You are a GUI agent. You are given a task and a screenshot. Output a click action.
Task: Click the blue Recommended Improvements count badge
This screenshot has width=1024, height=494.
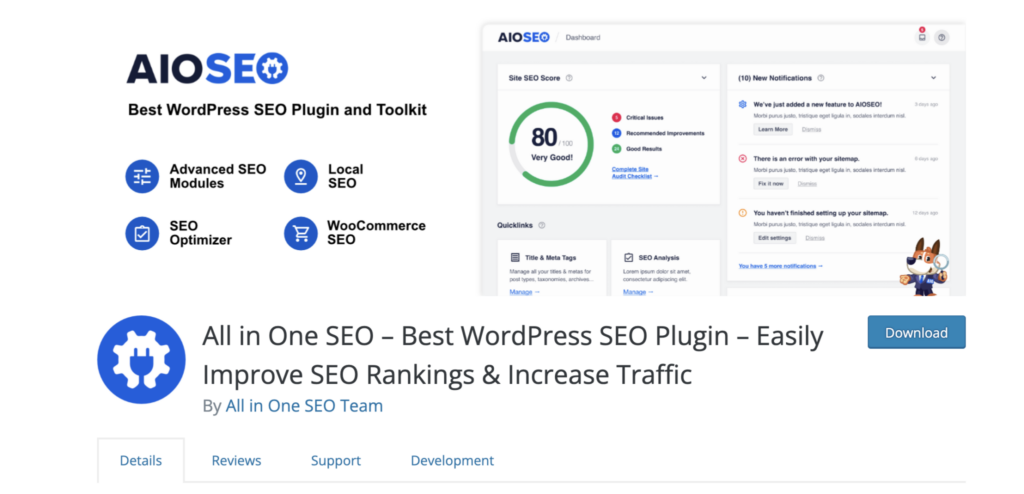pos(616,133)
